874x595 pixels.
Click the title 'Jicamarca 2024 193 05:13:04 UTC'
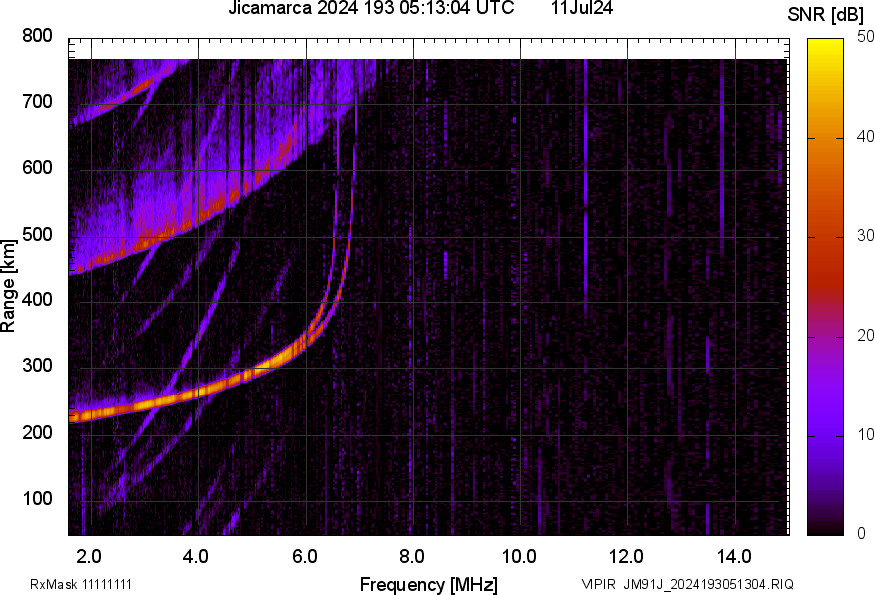[x=371, y=8]
